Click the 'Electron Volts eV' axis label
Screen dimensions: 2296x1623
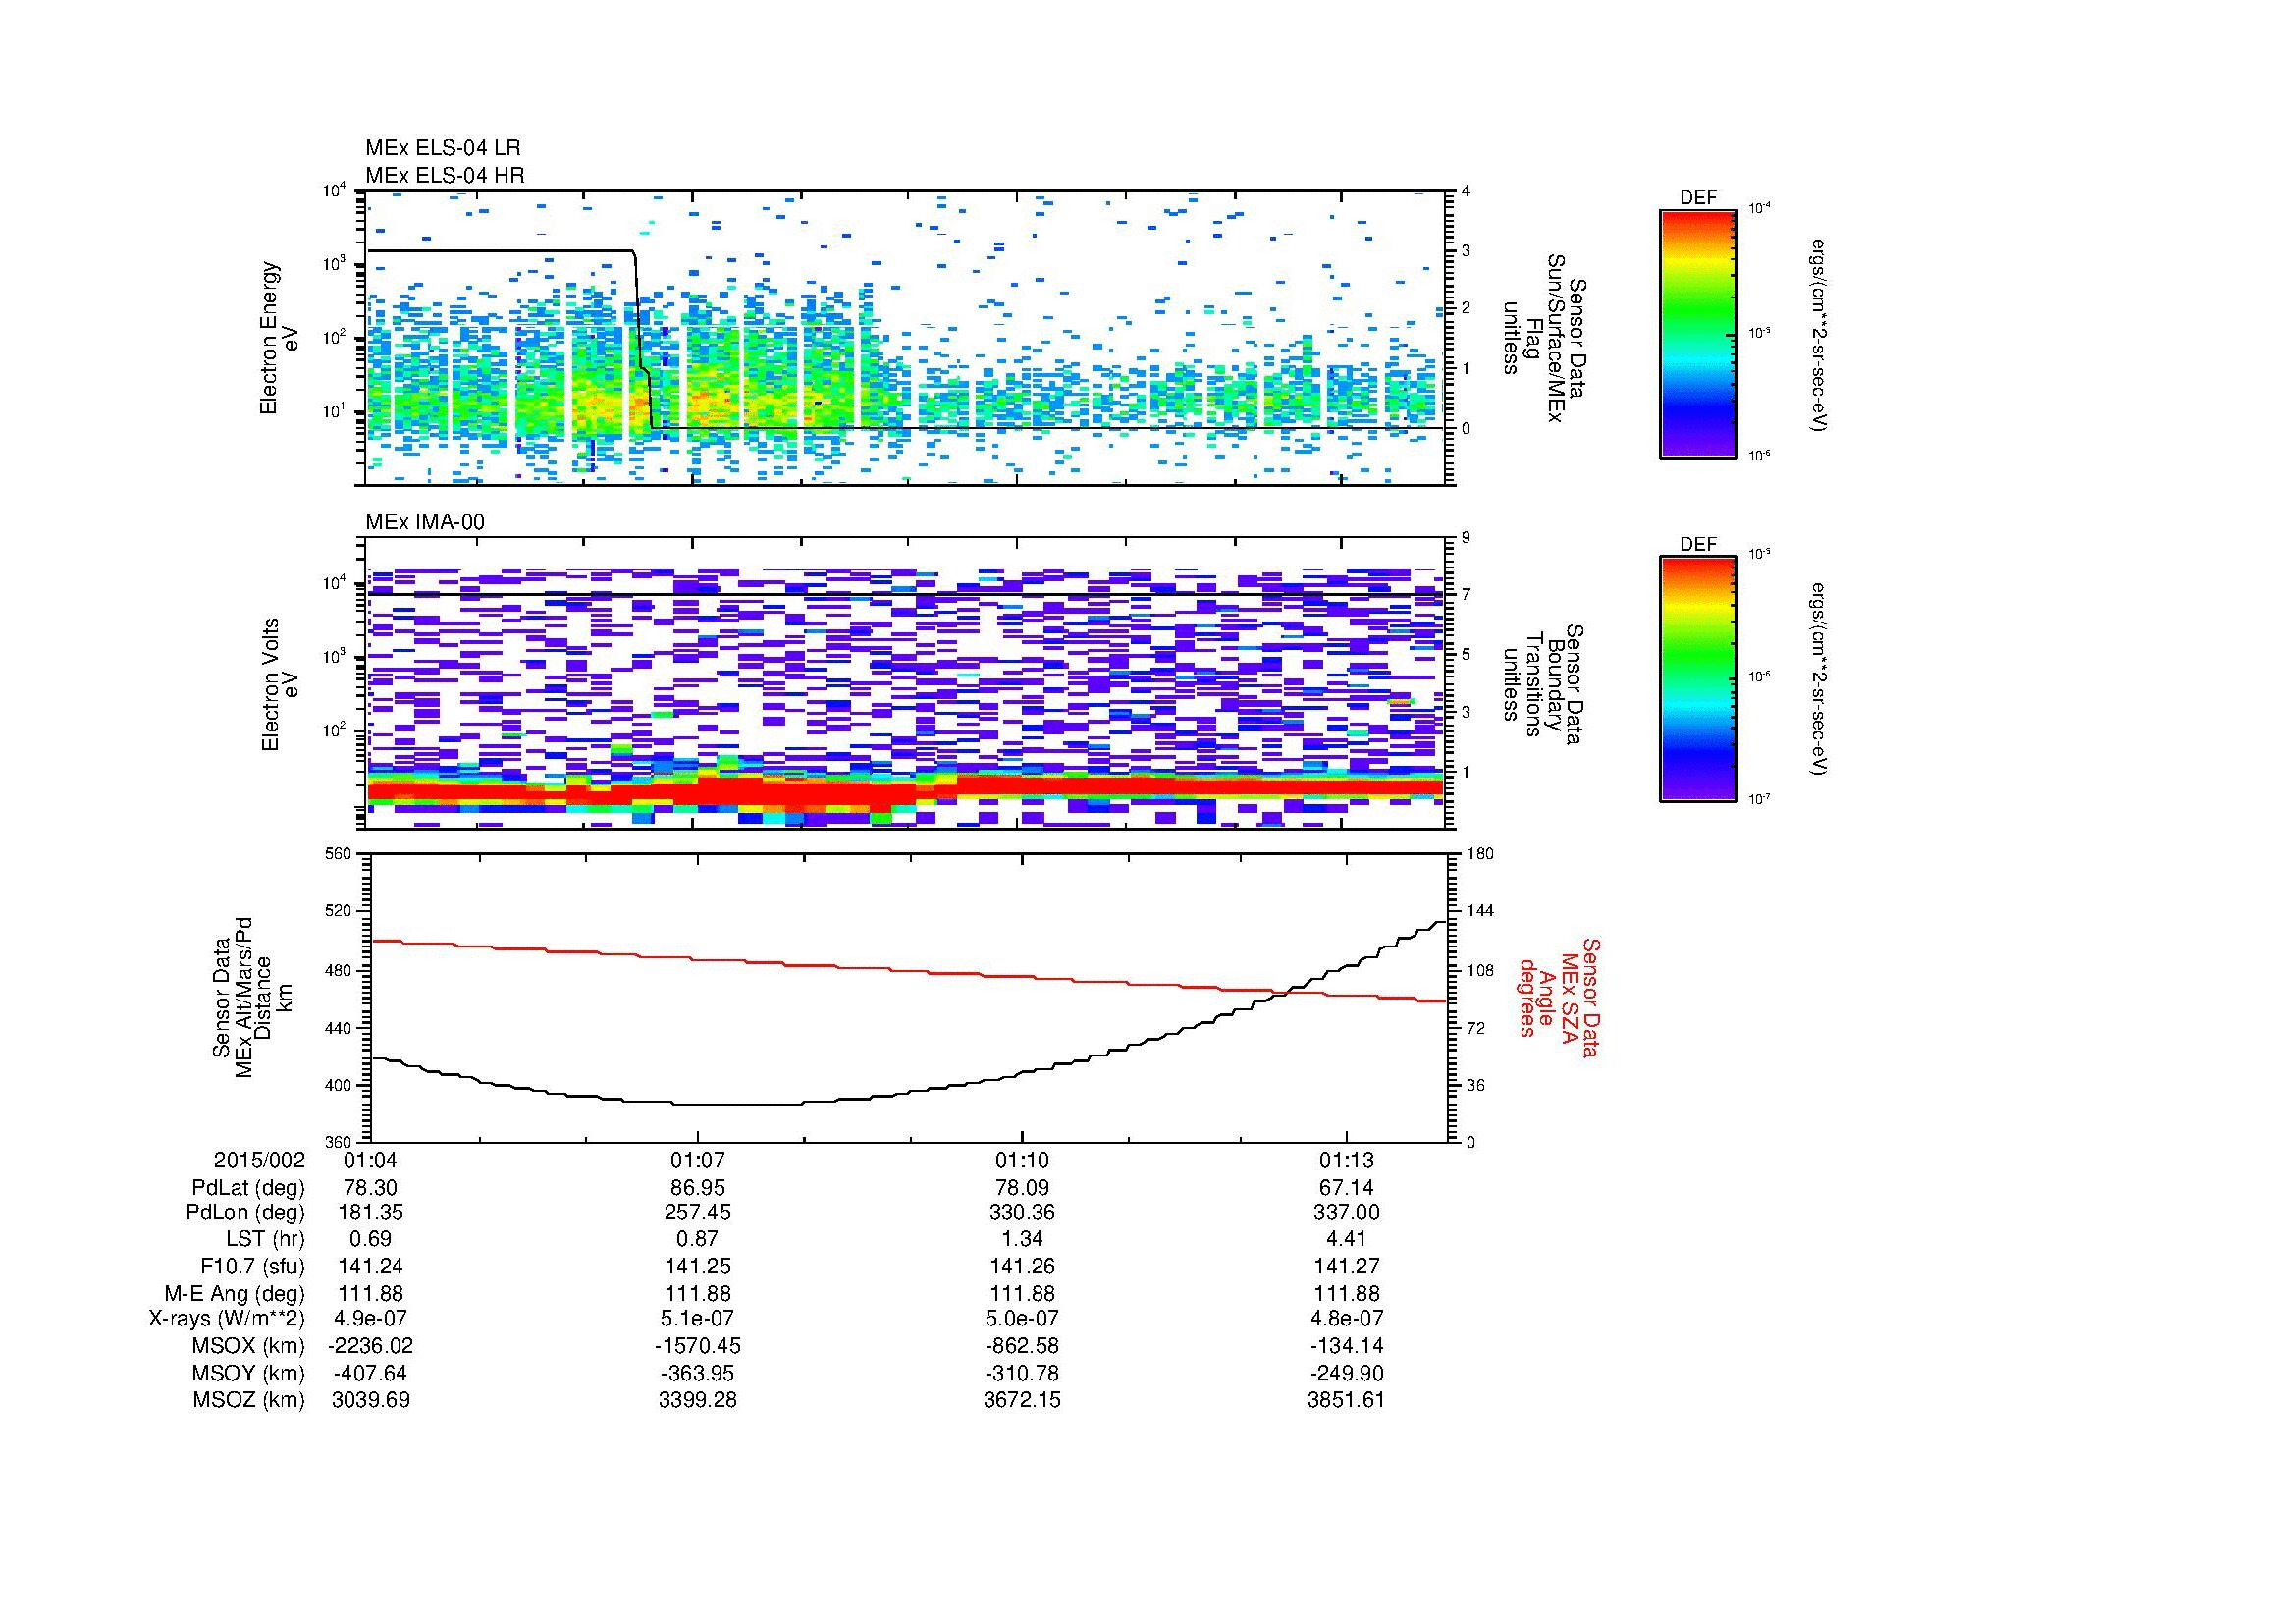click(279, 684)
